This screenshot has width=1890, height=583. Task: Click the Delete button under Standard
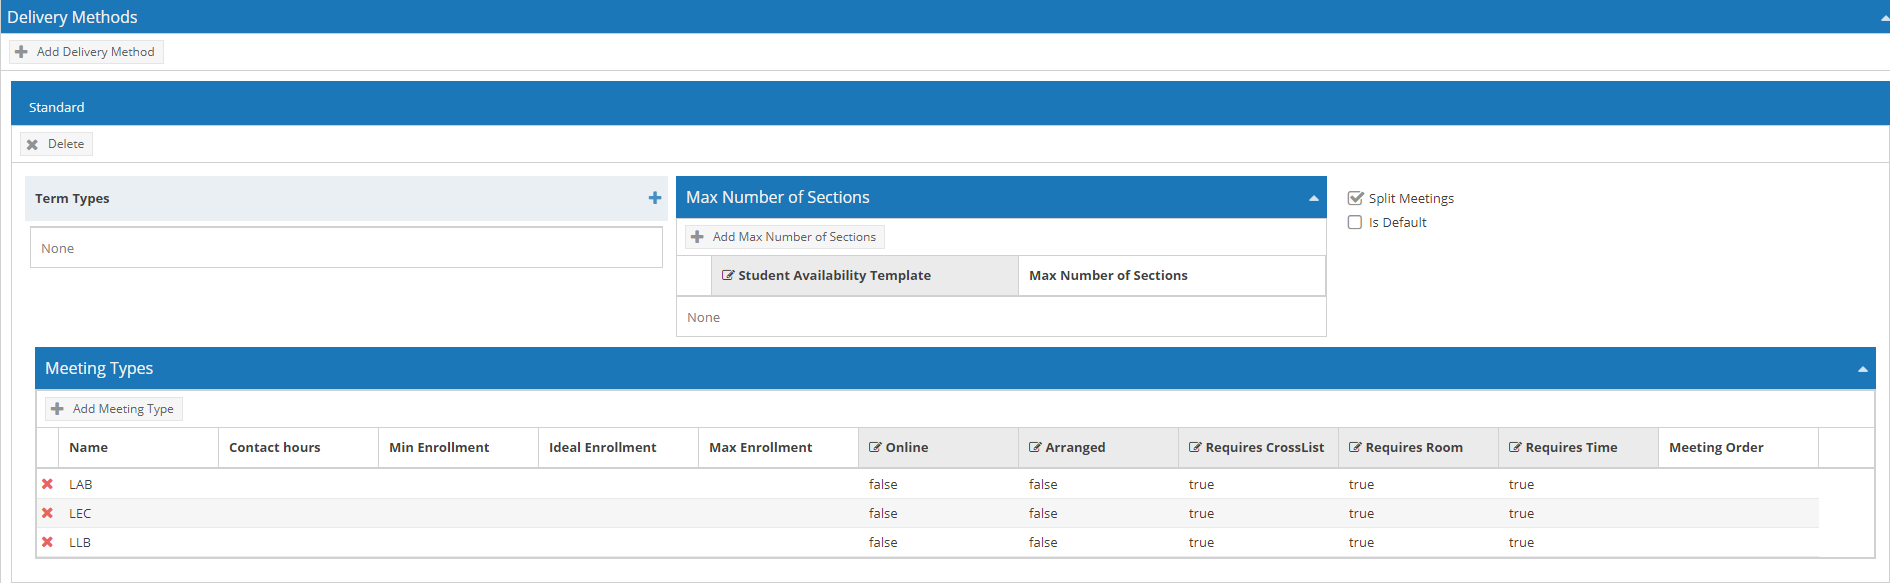(56, 144)
